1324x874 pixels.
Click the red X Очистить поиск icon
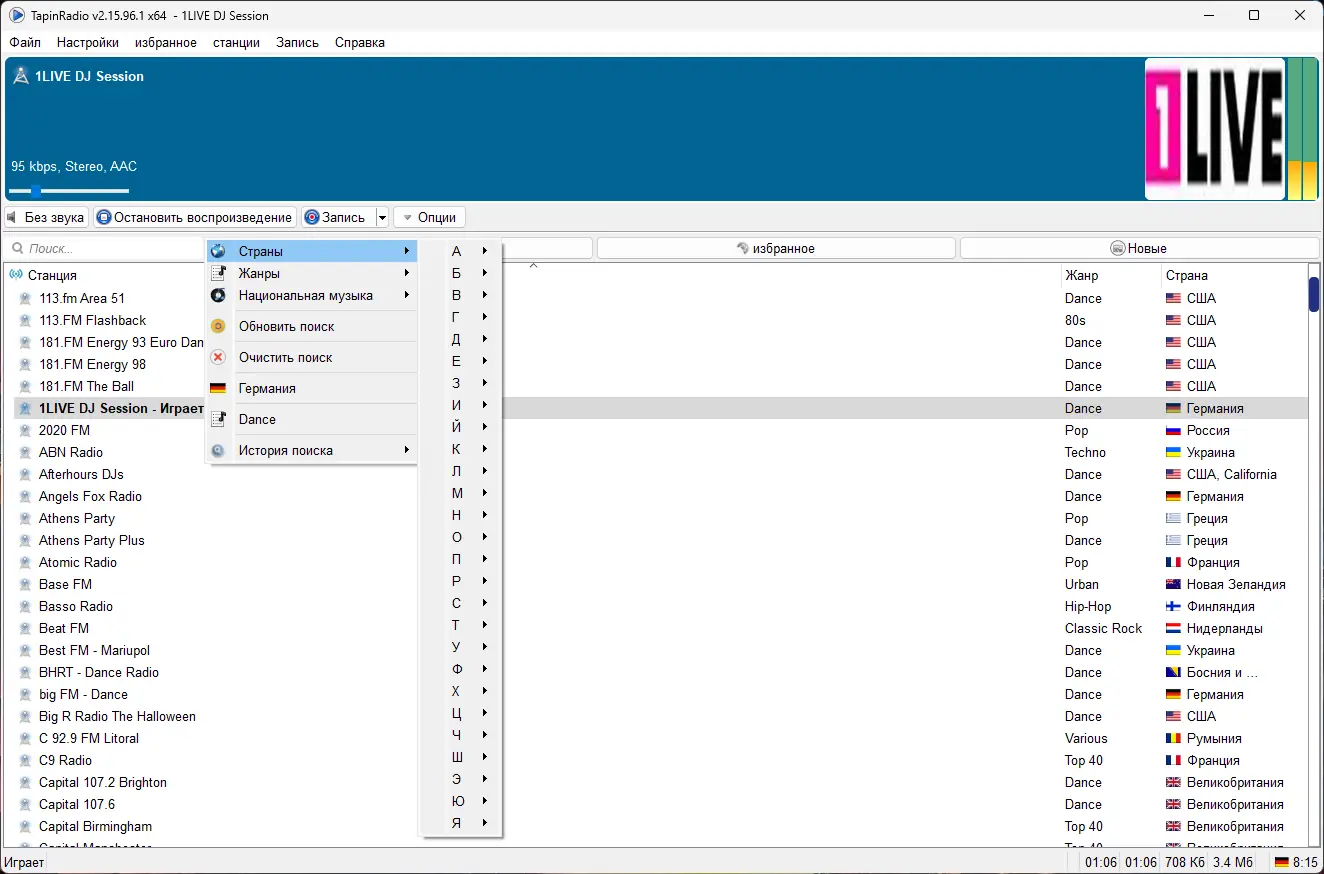click(x=218, y=357)
